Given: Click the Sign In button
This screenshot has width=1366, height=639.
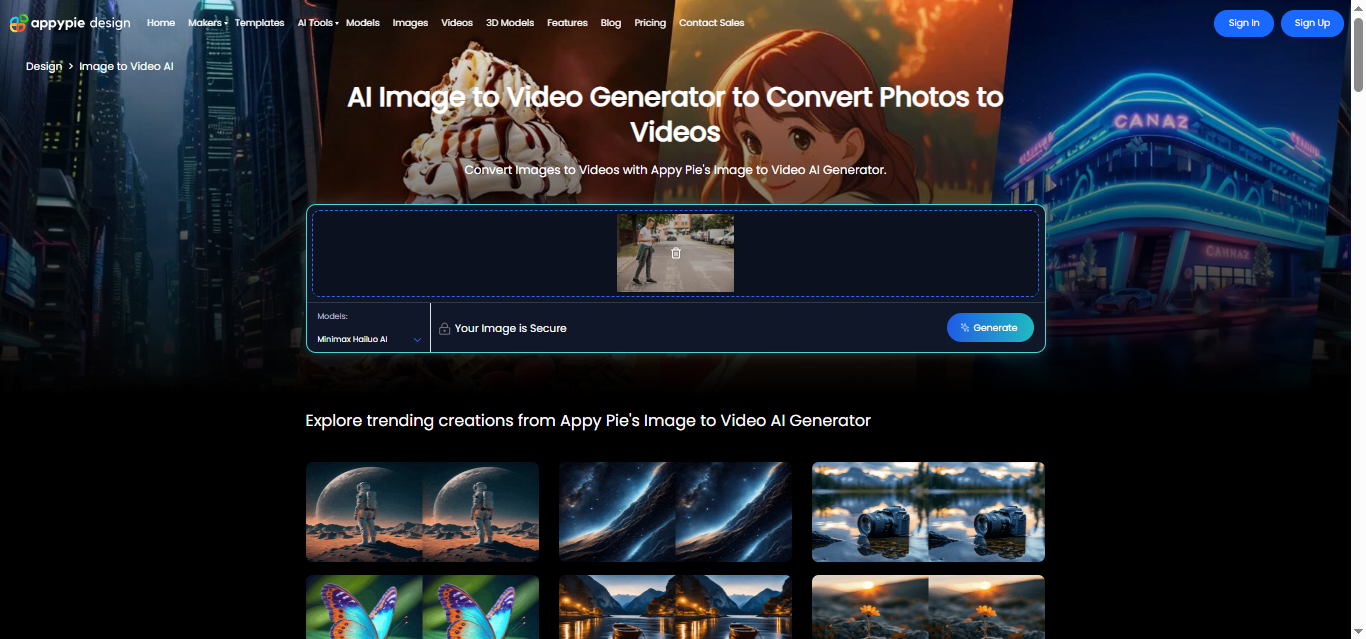Looking at the screenshot, I should tap(1243, 23).
